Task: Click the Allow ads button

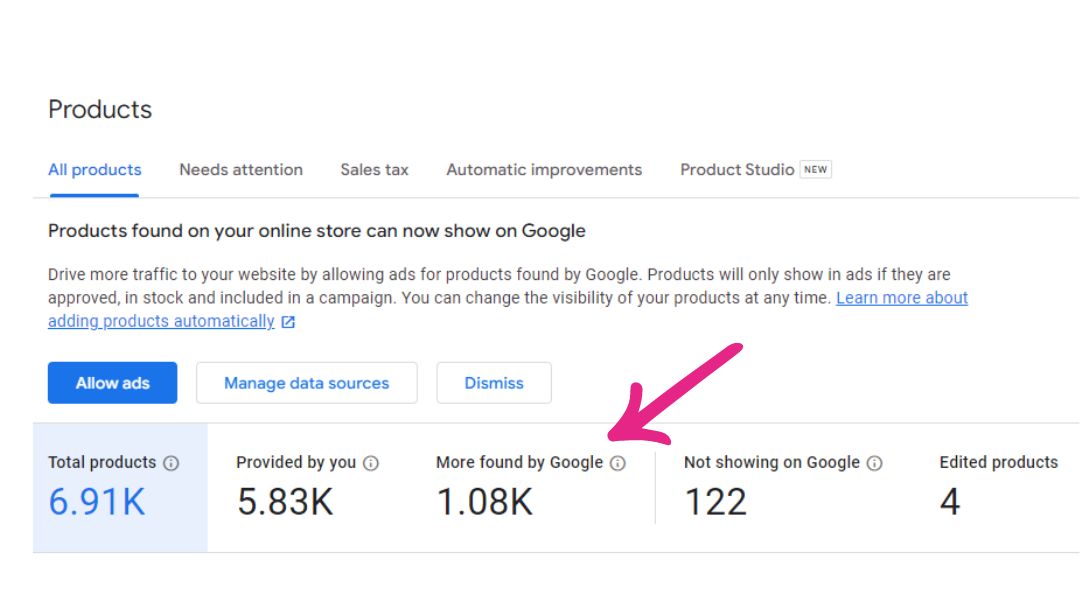Action: click(x=112, y=382)
